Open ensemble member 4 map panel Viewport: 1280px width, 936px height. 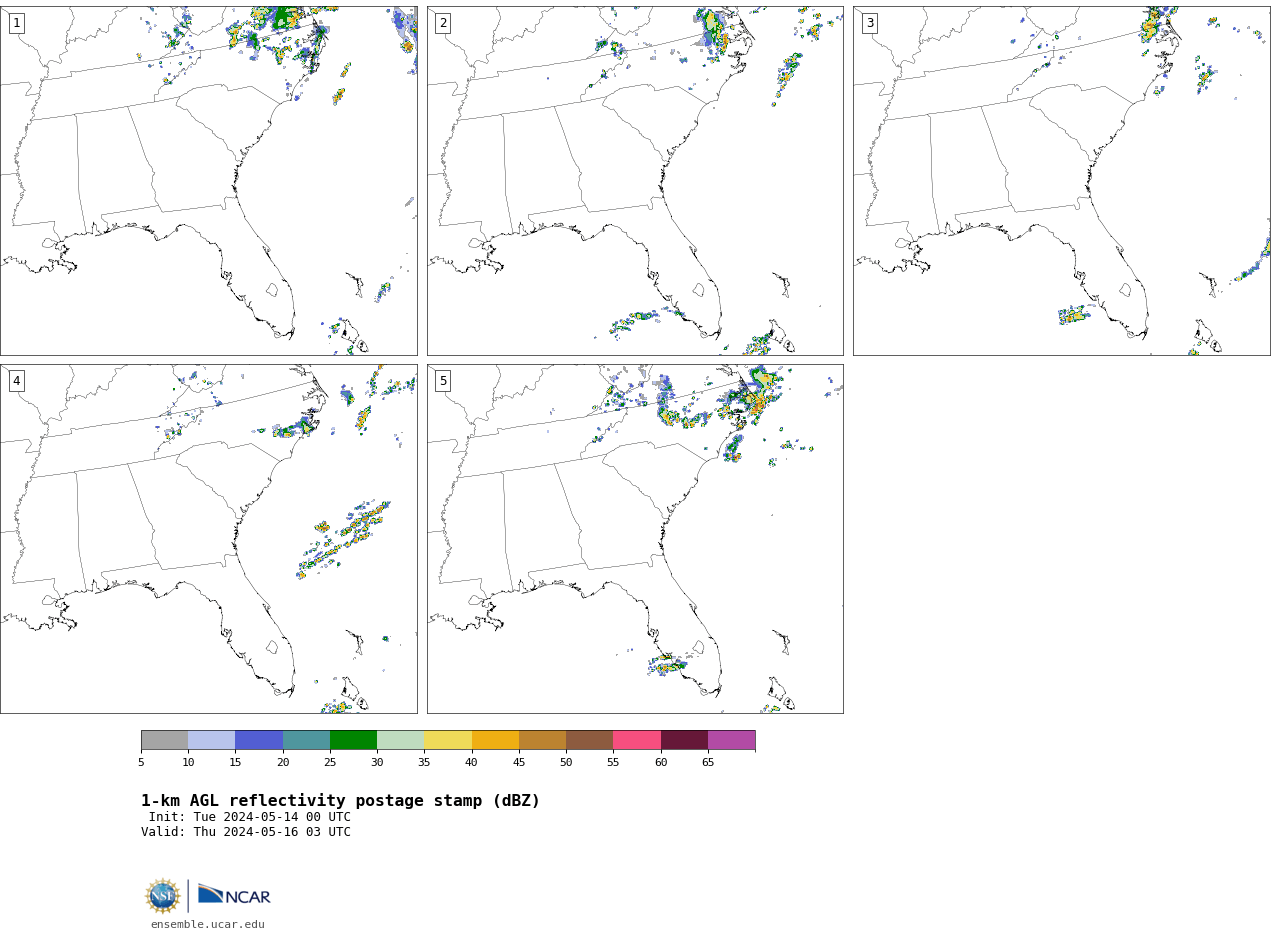(x=209, y=539)
